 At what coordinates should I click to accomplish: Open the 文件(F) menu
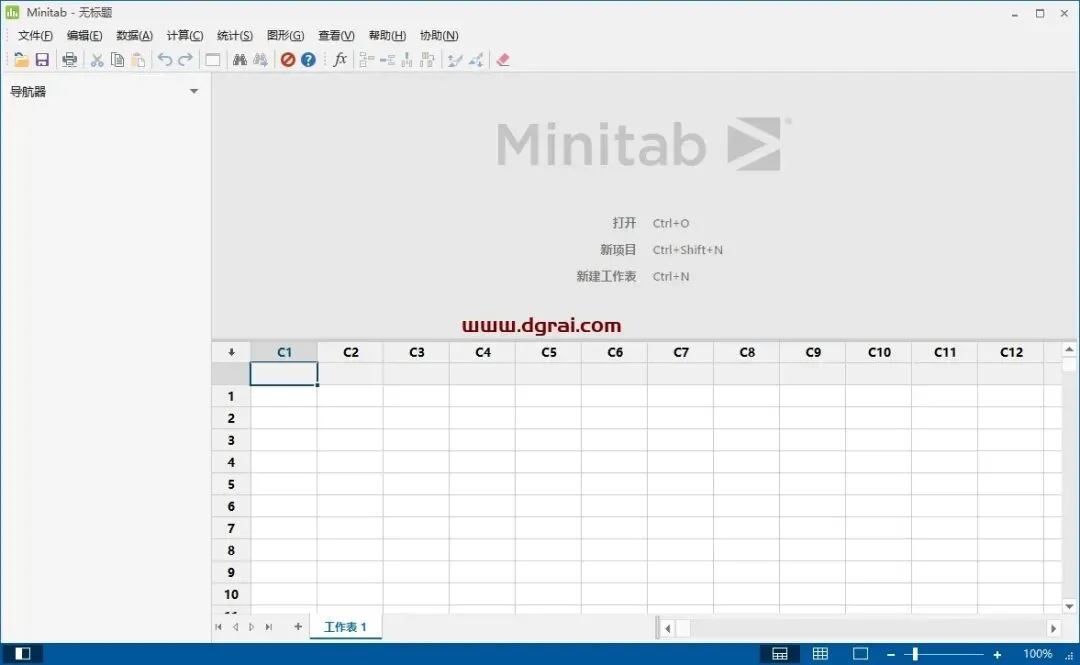click(x=35, y=35)
